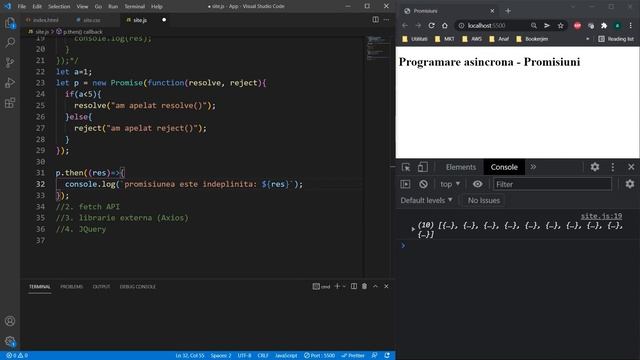Image resolution: width=640 pixels, height=360 pixels.
Task: Click the No Issues button
Action: point(484,200)
